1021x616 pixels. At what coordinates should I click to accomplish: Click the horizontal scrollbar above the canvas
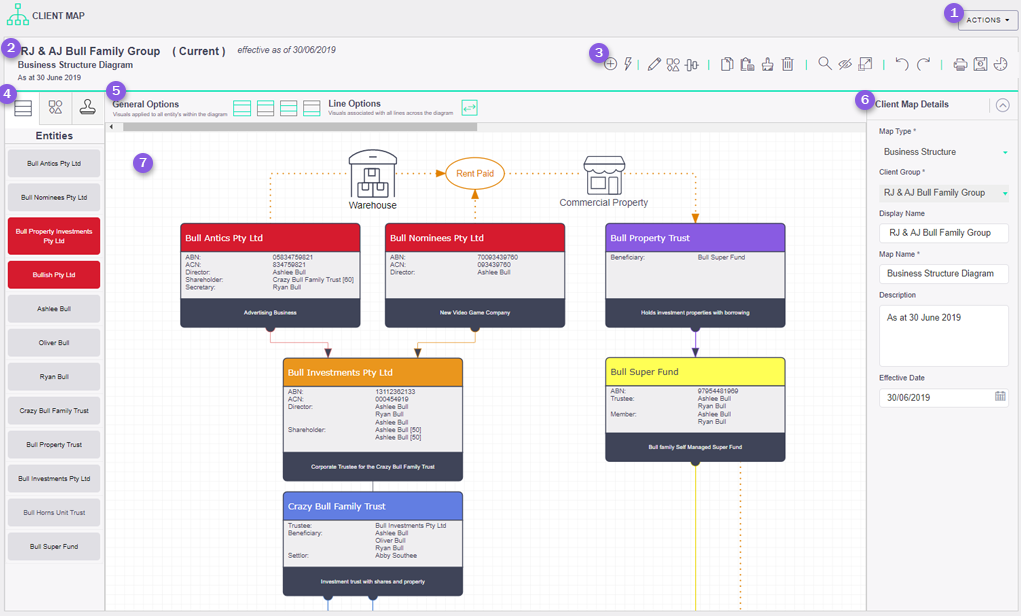pos(300,127)
